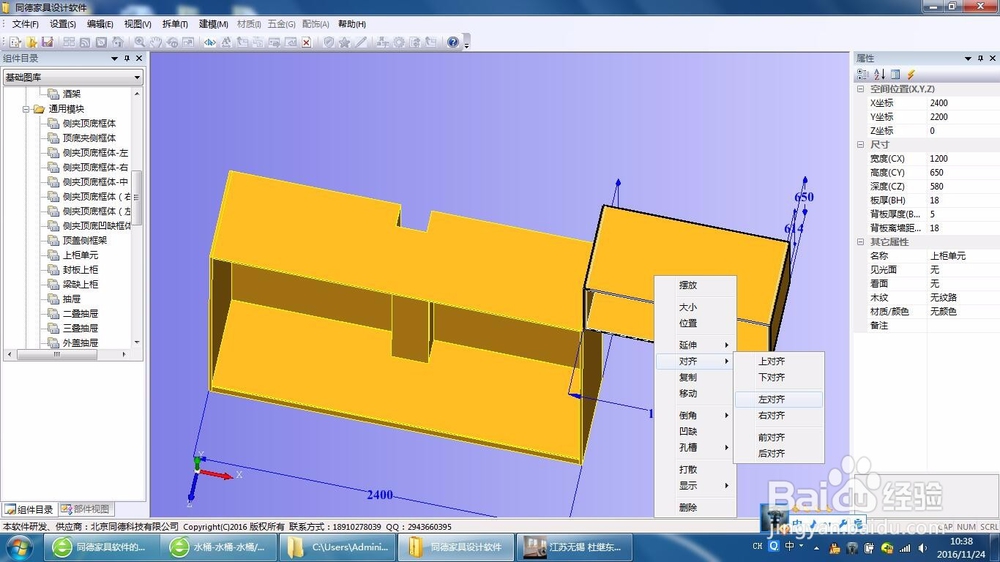
Task: Select 抽屉 in the component tree
Action: tap(71, 299)
